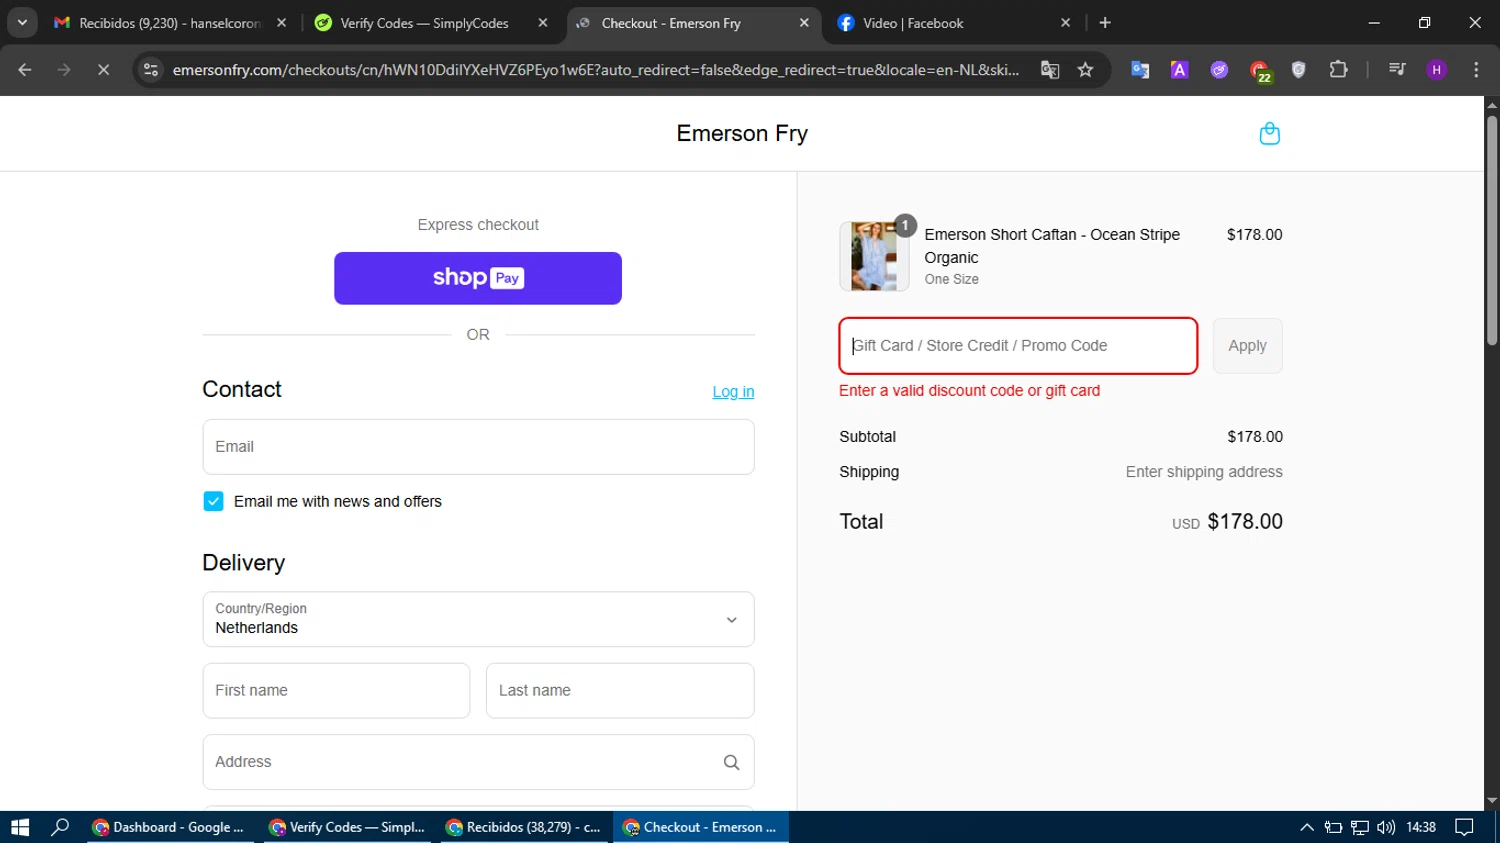Click the address bar URL

coord(596,70)
